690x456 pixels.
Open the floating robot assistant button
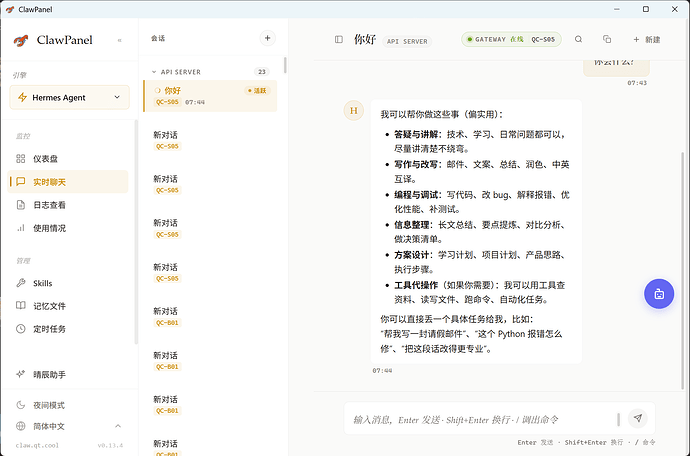point(659,294)
